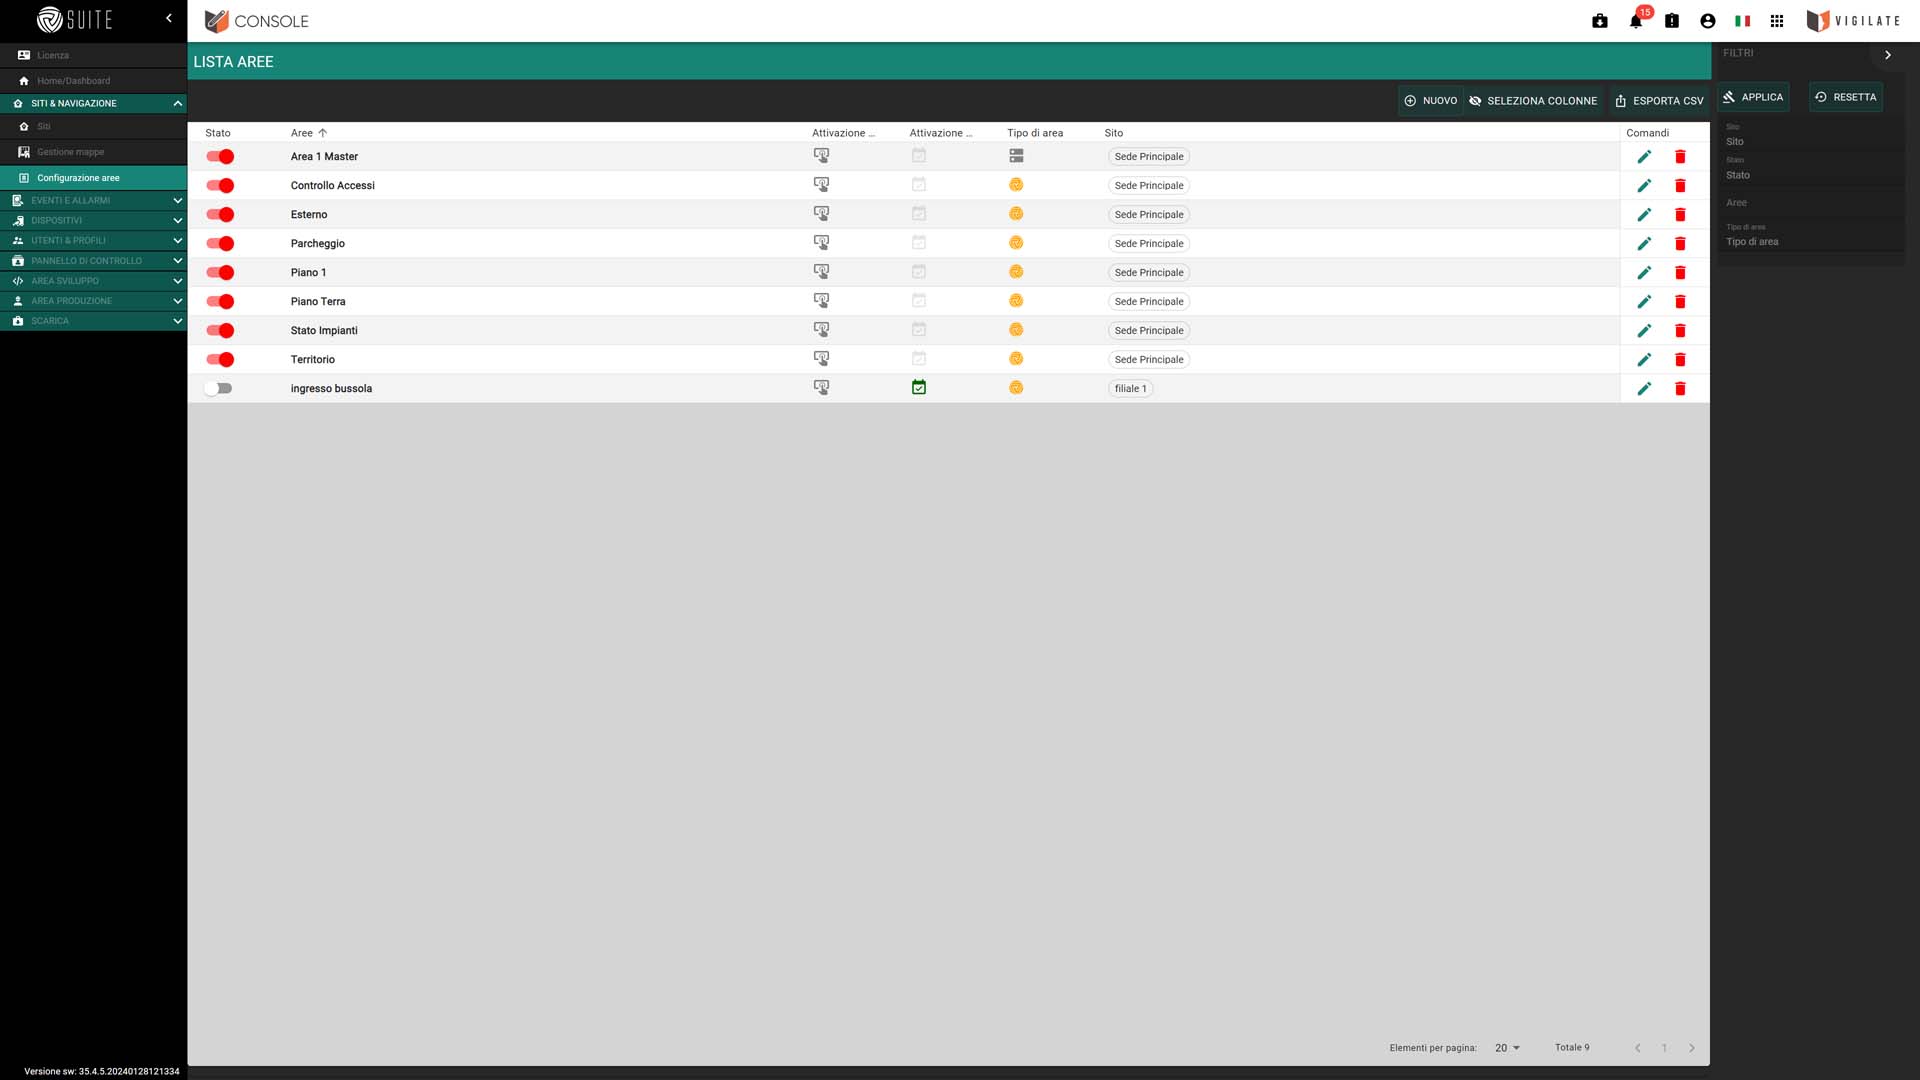This screenshot has width=1920, height=1080.
Task: Click the Stato filter field
Action: 1811,170
